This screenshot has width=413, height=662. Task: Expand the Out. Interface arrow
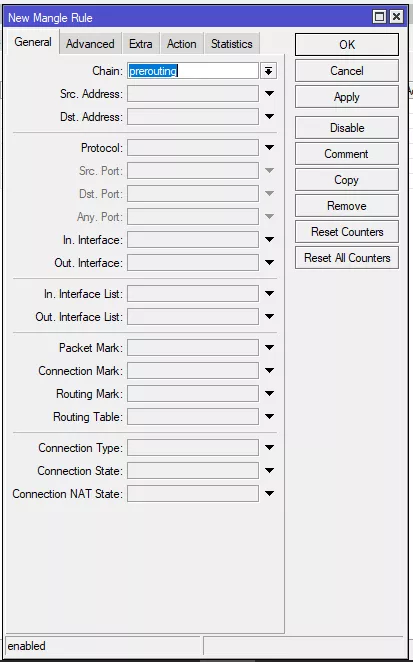[x=269, y=263]
